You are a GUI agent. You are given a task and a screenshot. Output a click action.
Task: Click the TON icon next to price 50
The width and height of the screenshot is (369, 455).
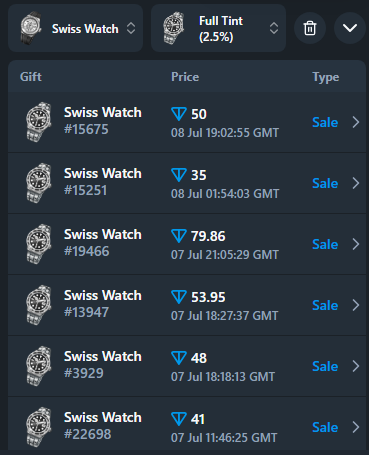click(x=179, y=114)
